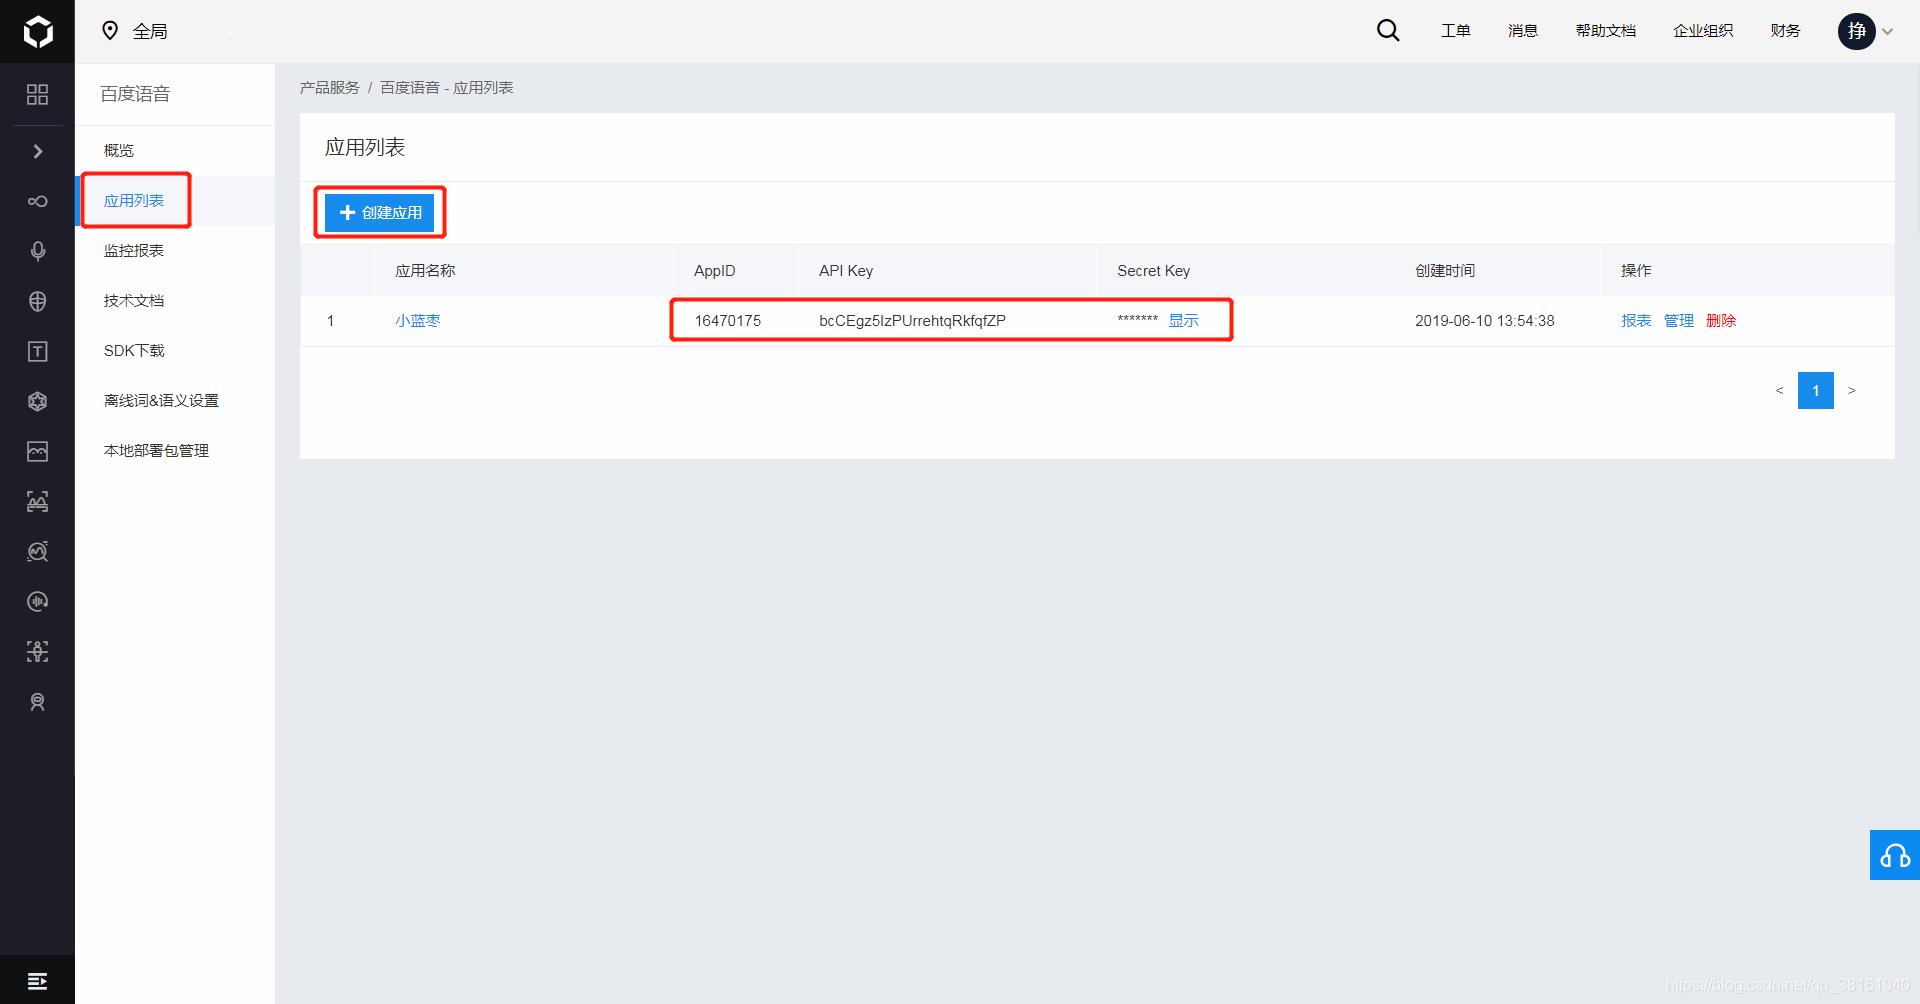Click the hexagon cube sidebar icon
Image resolution: width=1920 pixels, height=1004 pixels.
[x=38, y=401]
